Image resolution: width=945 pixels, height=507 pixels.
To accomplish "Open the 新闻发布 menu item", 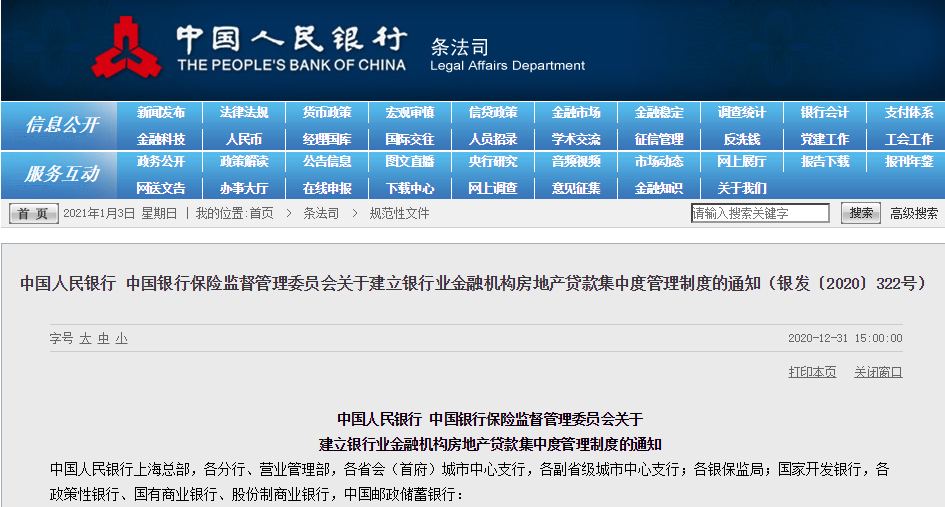I will (x=161, y=113).
